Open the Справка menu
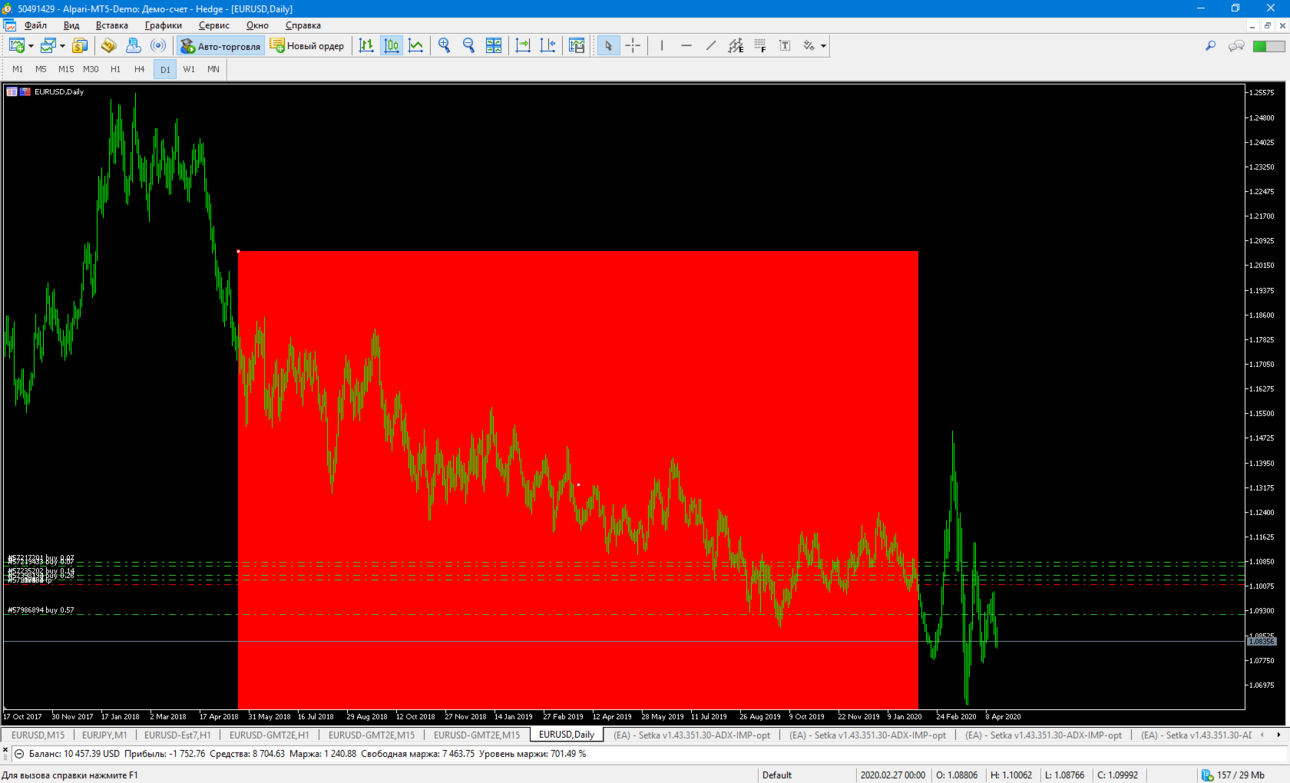Screen dimensions: 1290x783 (303, 25)
